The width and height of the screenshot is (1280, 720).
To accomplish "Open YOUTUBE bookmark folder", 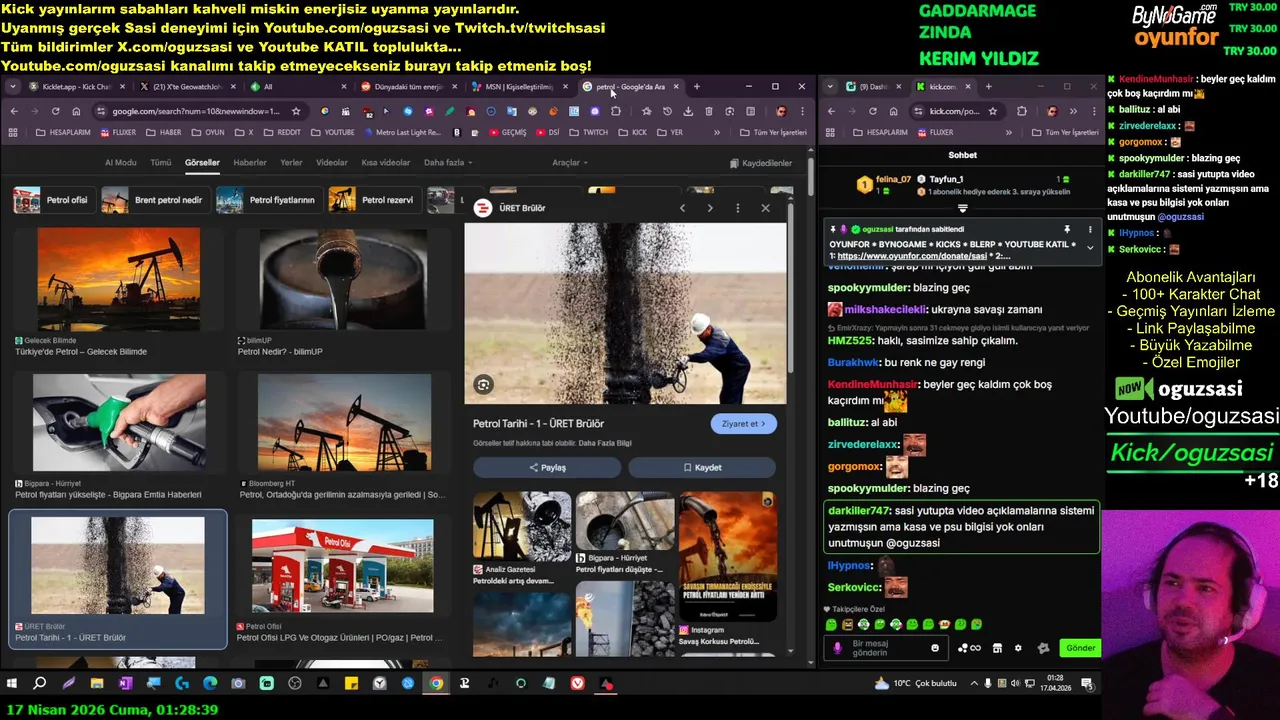I will tap(332, 132).
